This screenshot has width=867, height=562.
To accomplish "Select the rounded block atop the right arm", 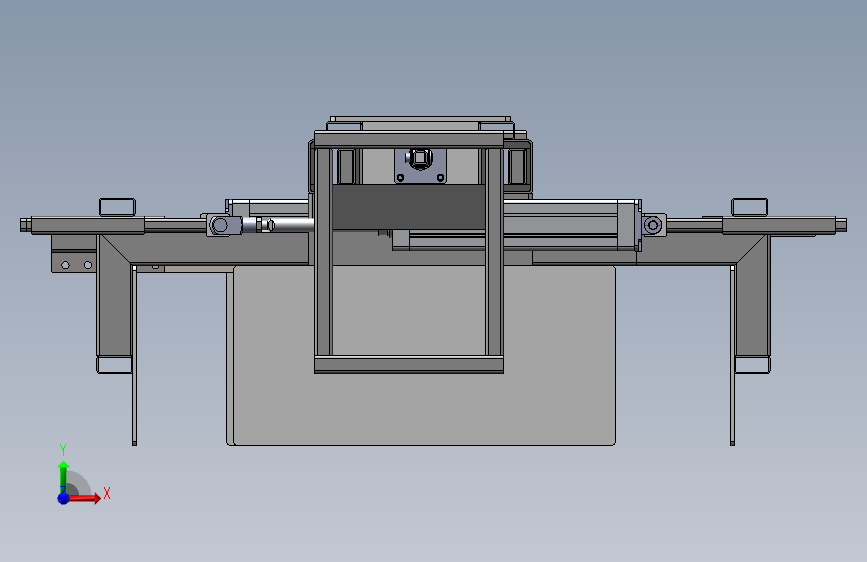I will click(x=749, y=207).
